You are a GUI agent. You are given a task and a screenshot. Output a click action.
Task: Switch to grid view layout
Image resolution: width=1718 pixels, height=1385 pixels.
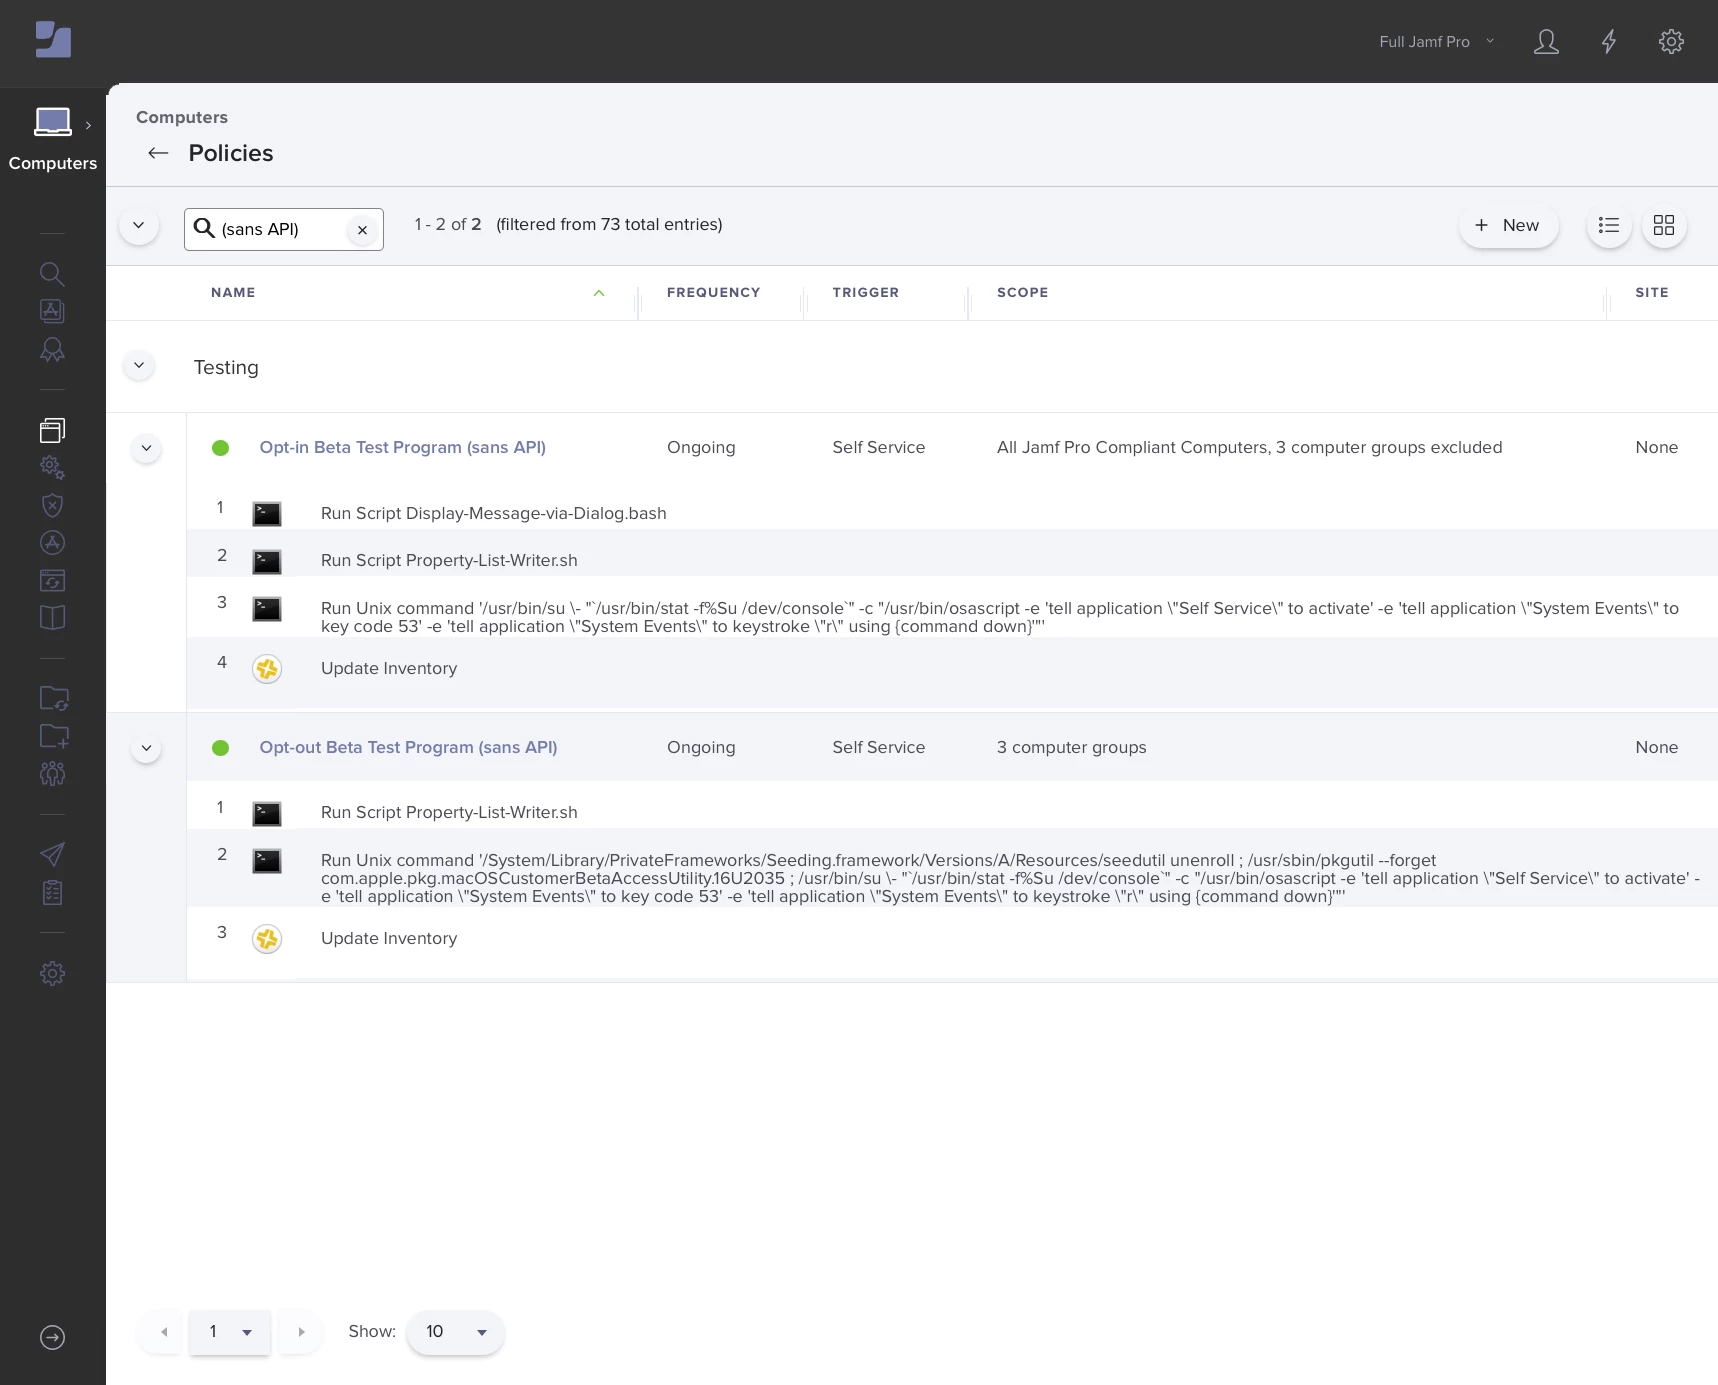click(1664, 226)
